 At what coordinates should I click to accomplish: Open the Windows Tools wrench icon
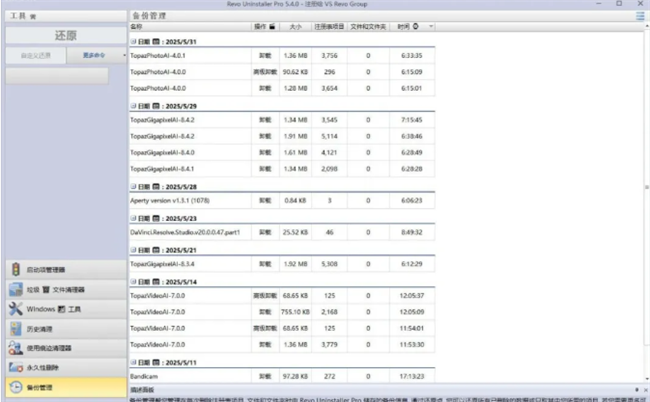click(x=16, y=309)
